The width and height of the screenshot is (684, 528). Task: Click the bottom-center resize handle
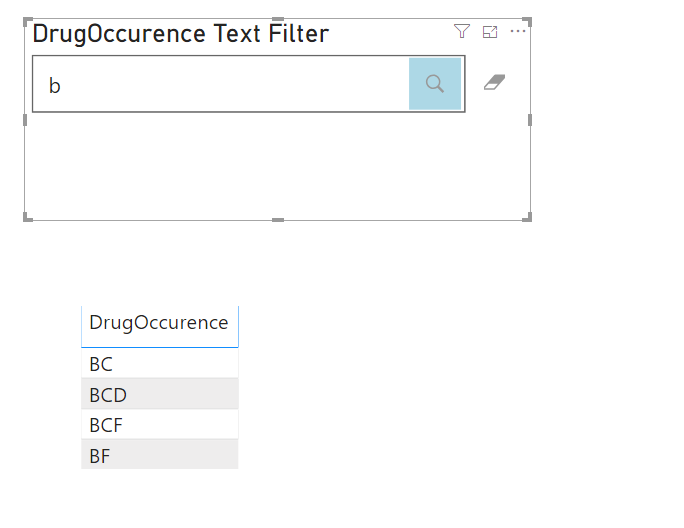point(278,219)
